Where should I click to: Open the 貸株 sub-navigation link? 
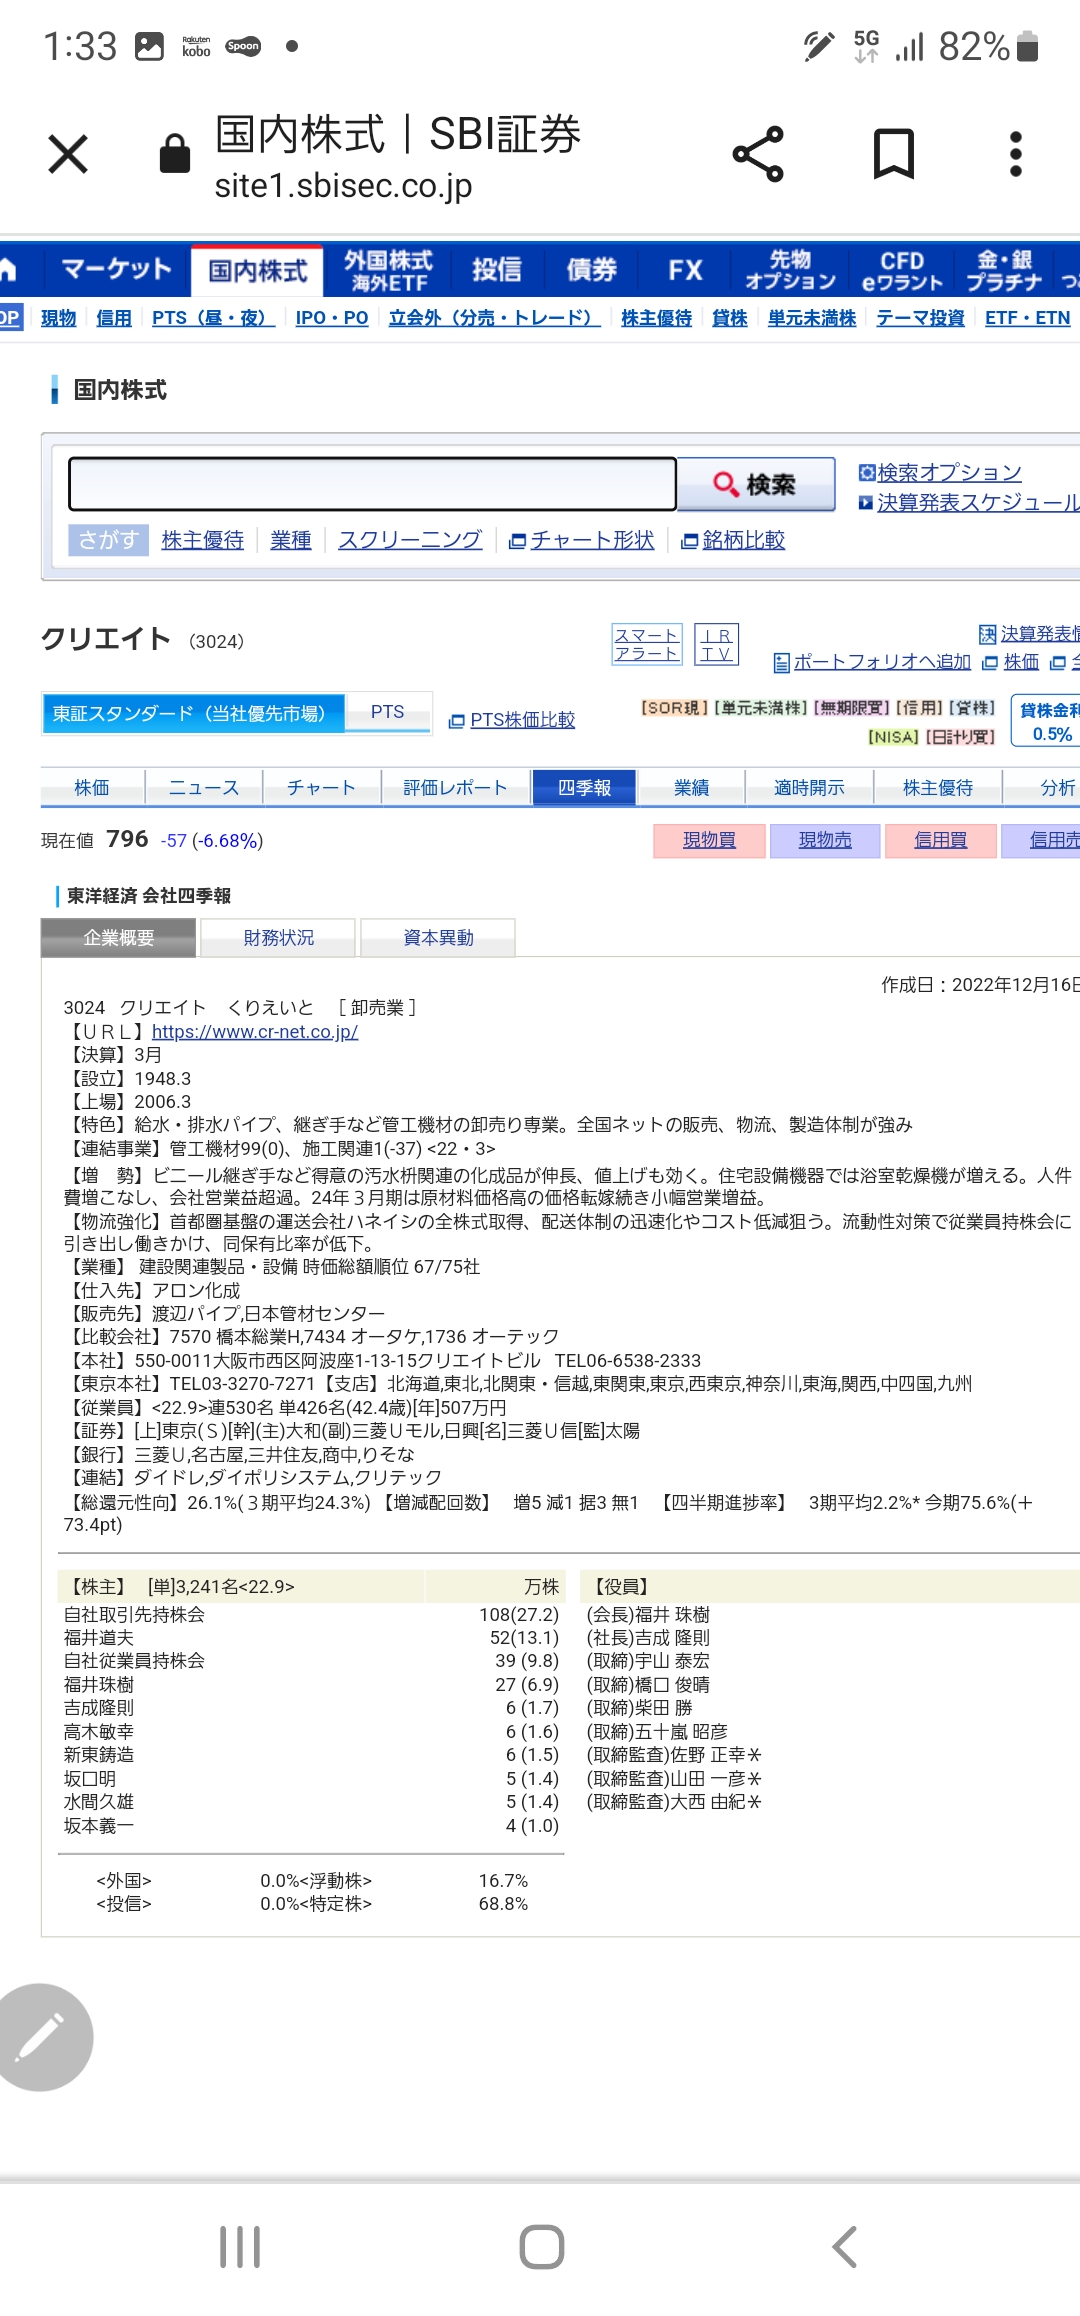click(x=730, y=318)
